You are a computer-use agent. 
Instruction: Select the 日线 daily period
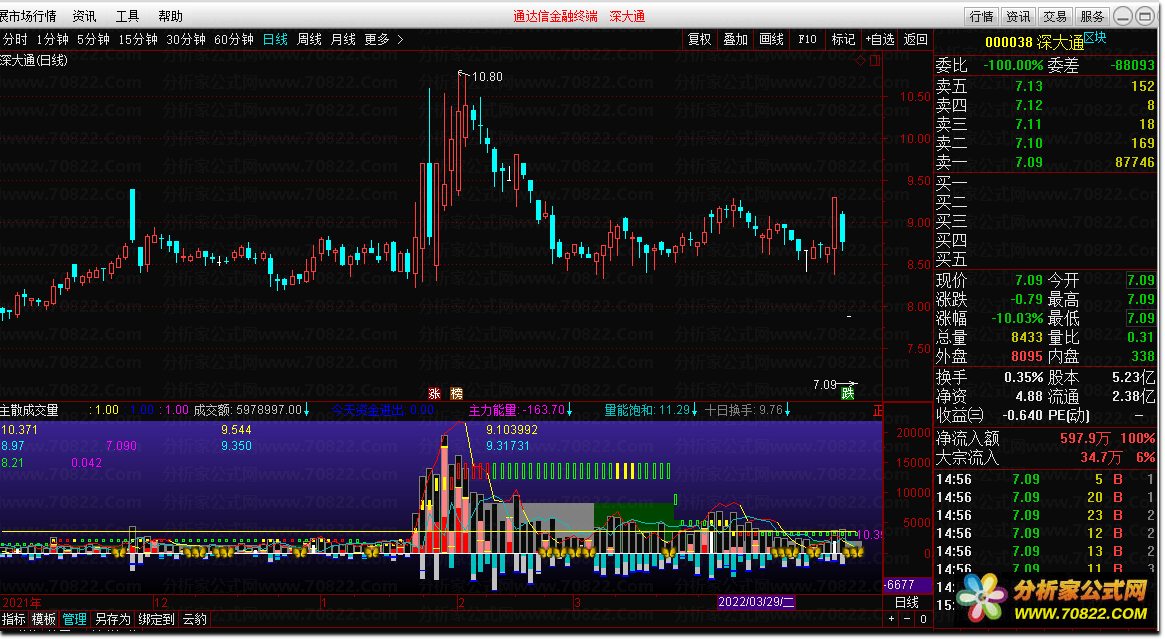pyautogui.click(x=276, y=39)
